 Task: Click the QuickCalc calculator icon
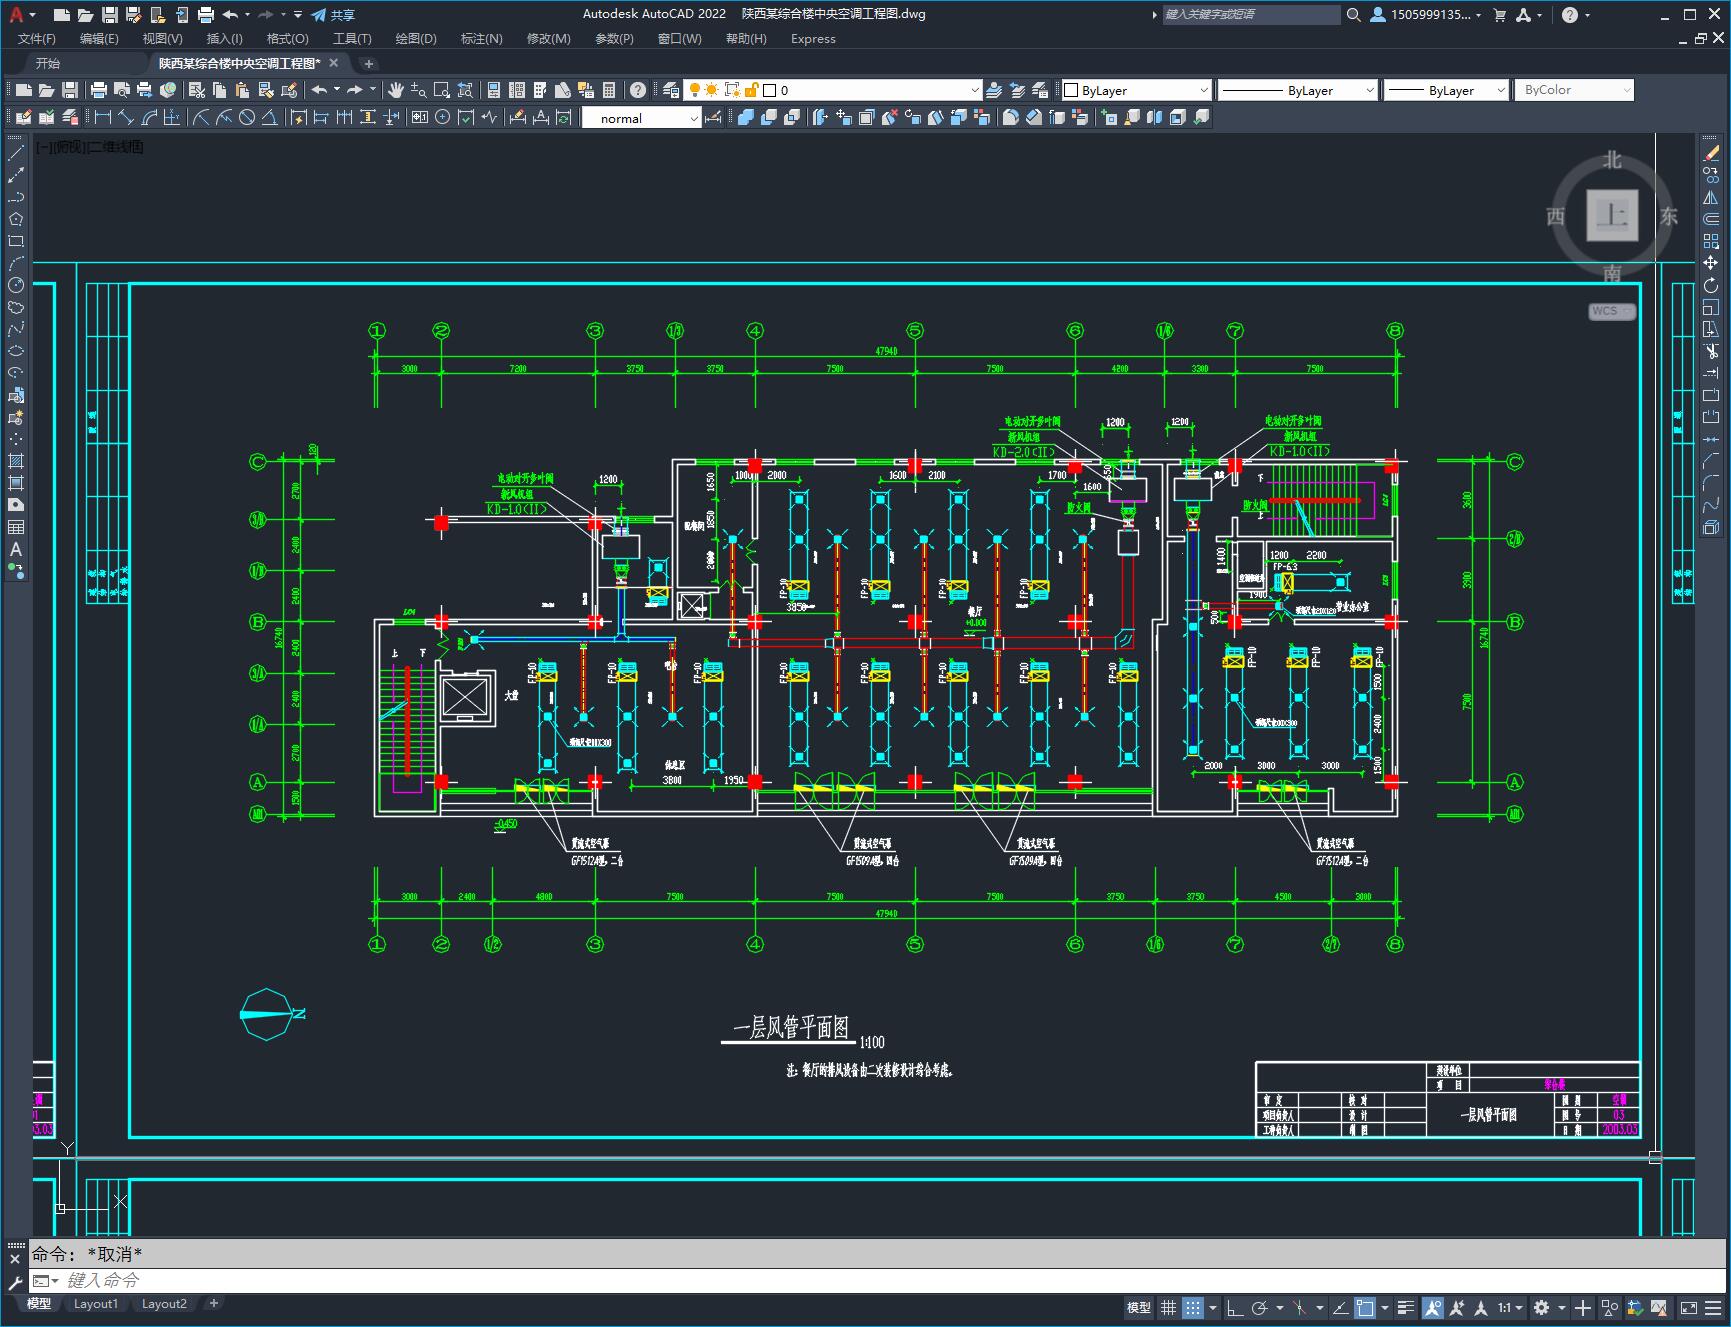pyautogui.click(x=609, y=90)
